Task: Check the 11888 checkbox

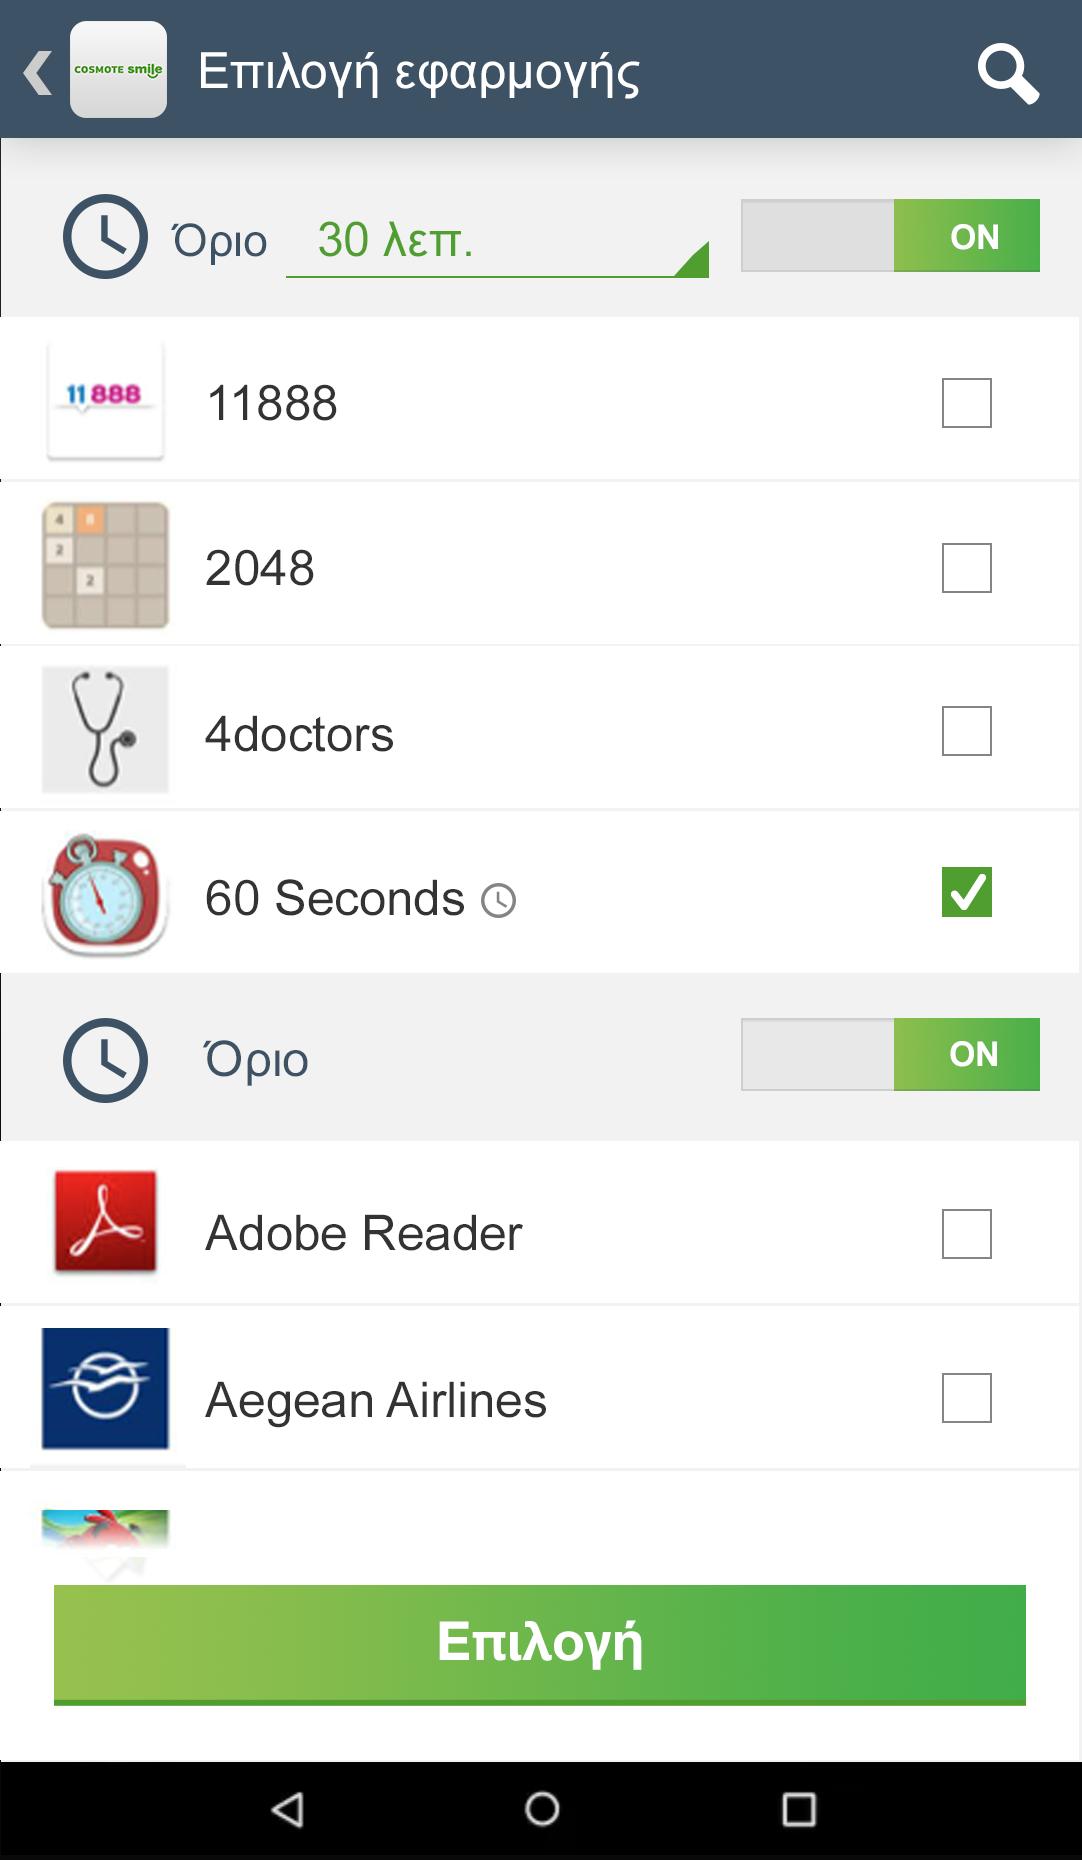Action: pos(966,403)
